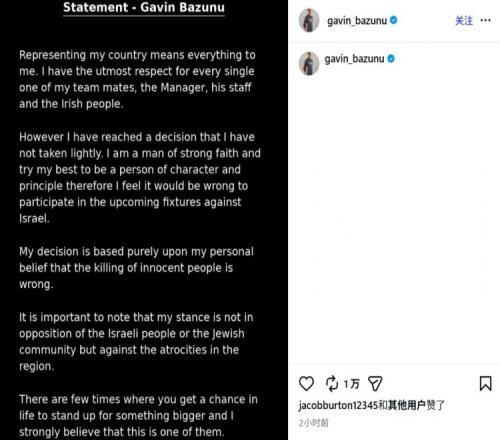Viewport: 500px width, 440px height.
Task: Click the statement image of the post
Action: (144, 220)
